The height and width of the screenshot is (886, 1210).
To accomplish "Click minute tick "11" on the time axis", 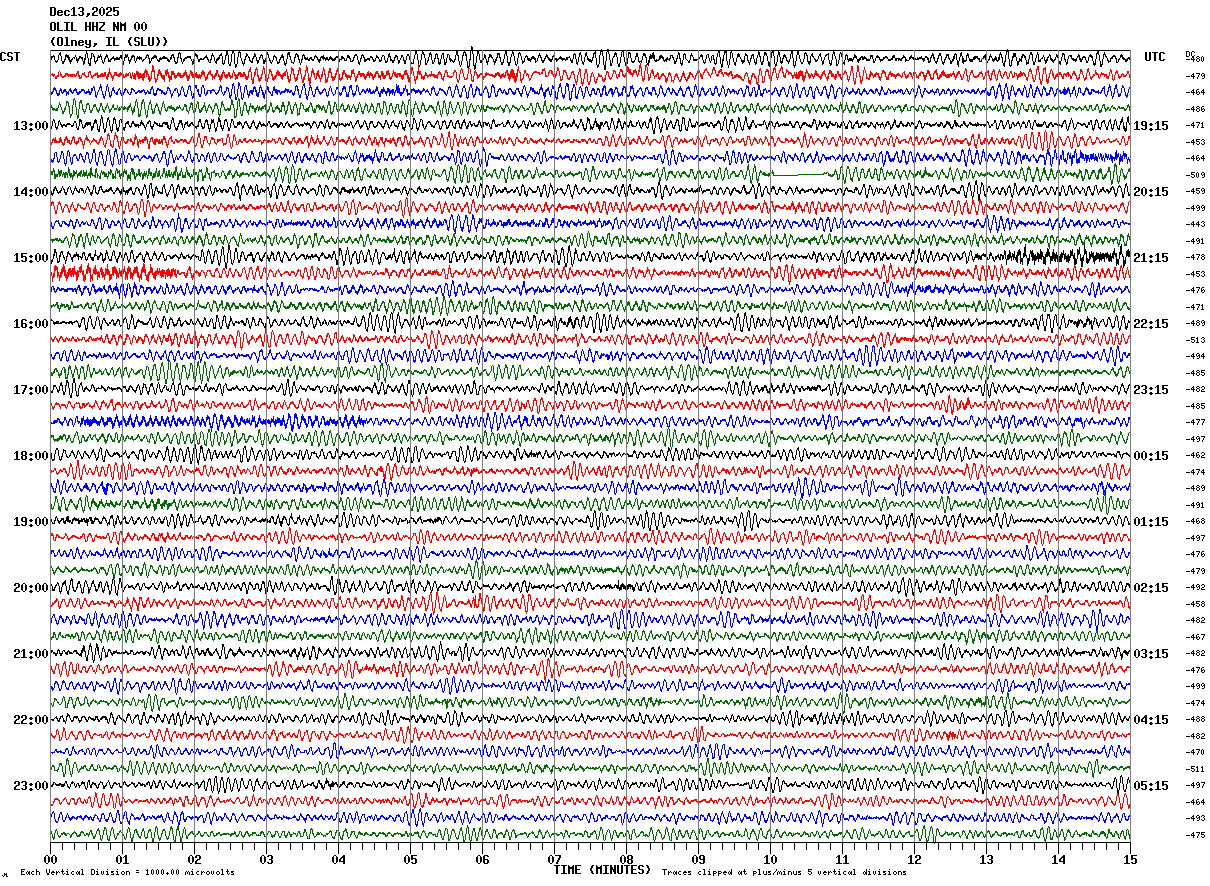I will click(842, 859).
